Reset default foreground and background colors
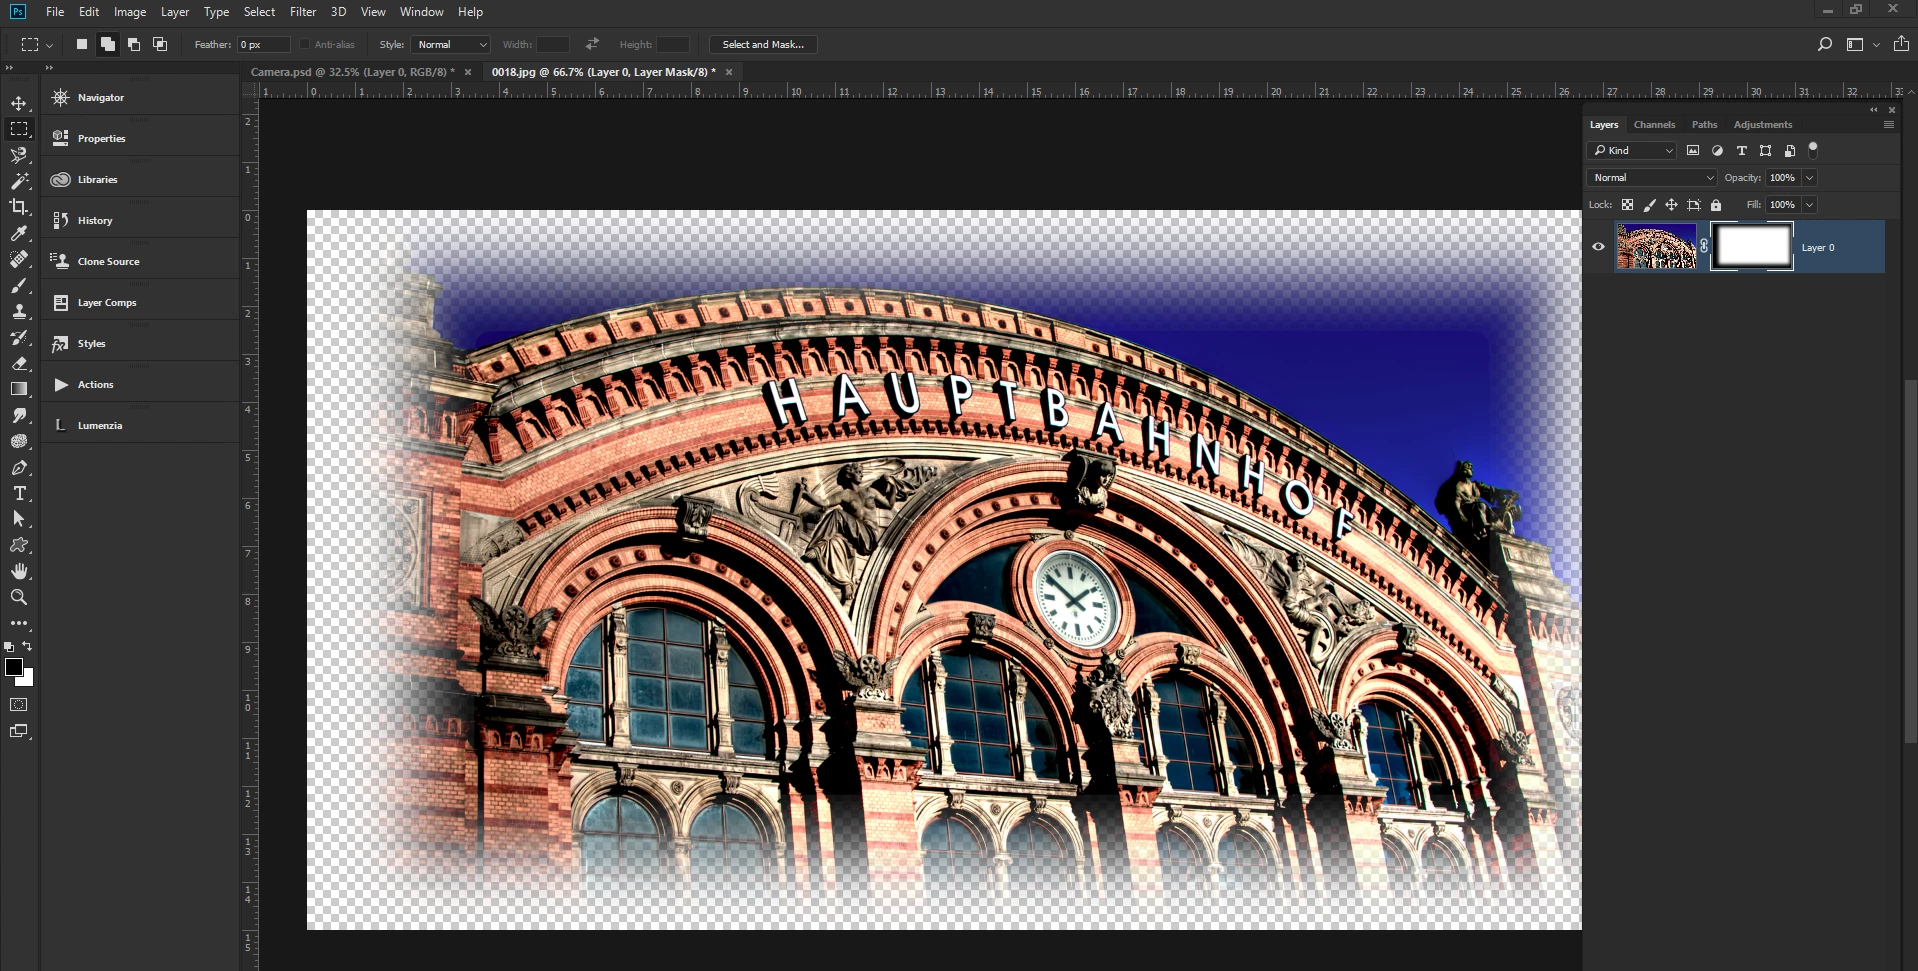 point(9,647)
